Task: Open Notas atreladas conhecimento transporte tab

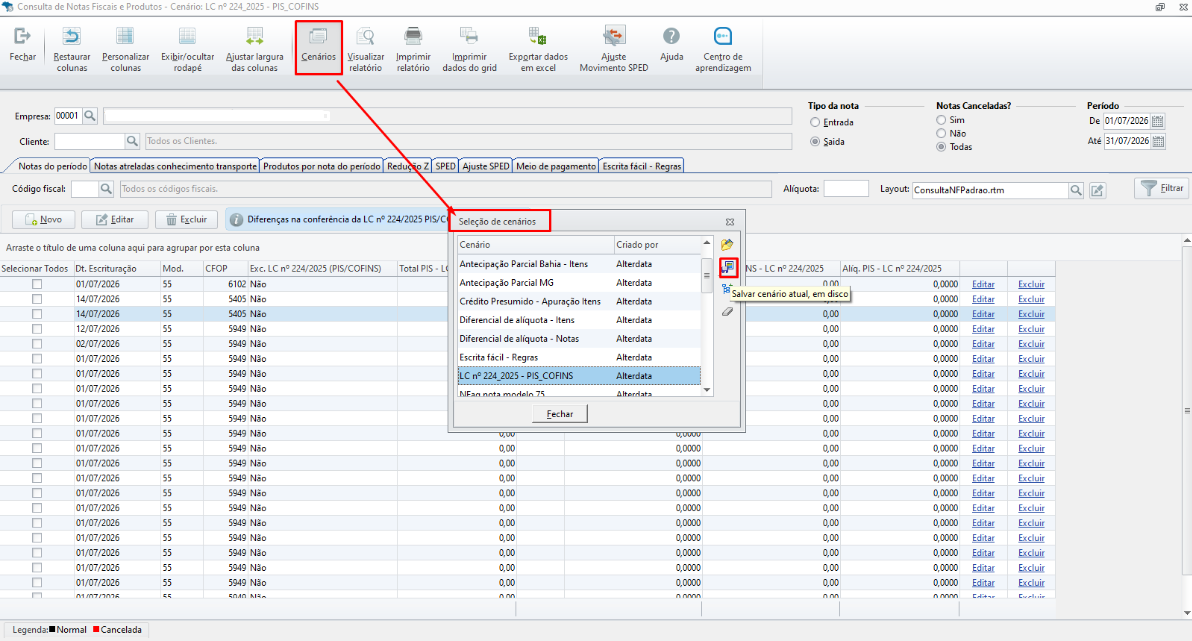Action: click(175, 166)
